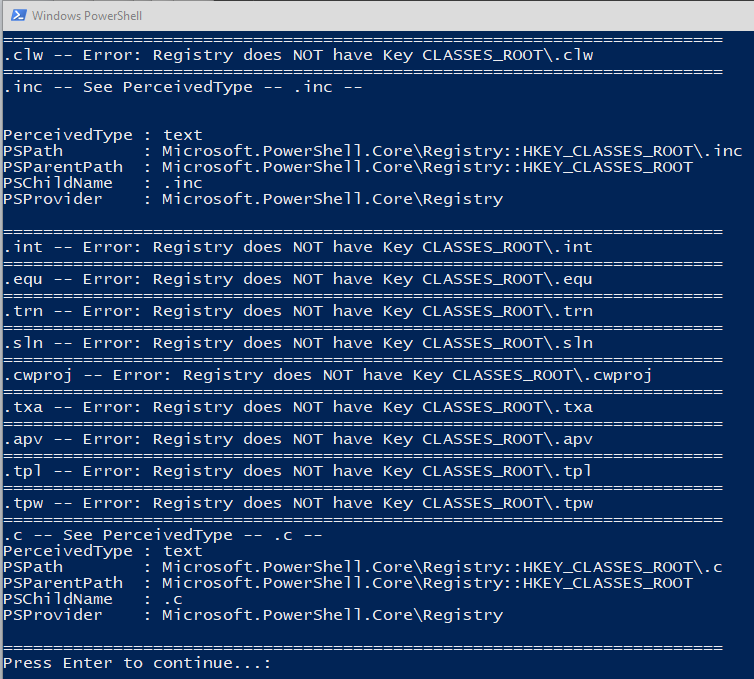Click the PSPath line ending in \.inc
The image size is (754, 679).
(x=372, y=151)
